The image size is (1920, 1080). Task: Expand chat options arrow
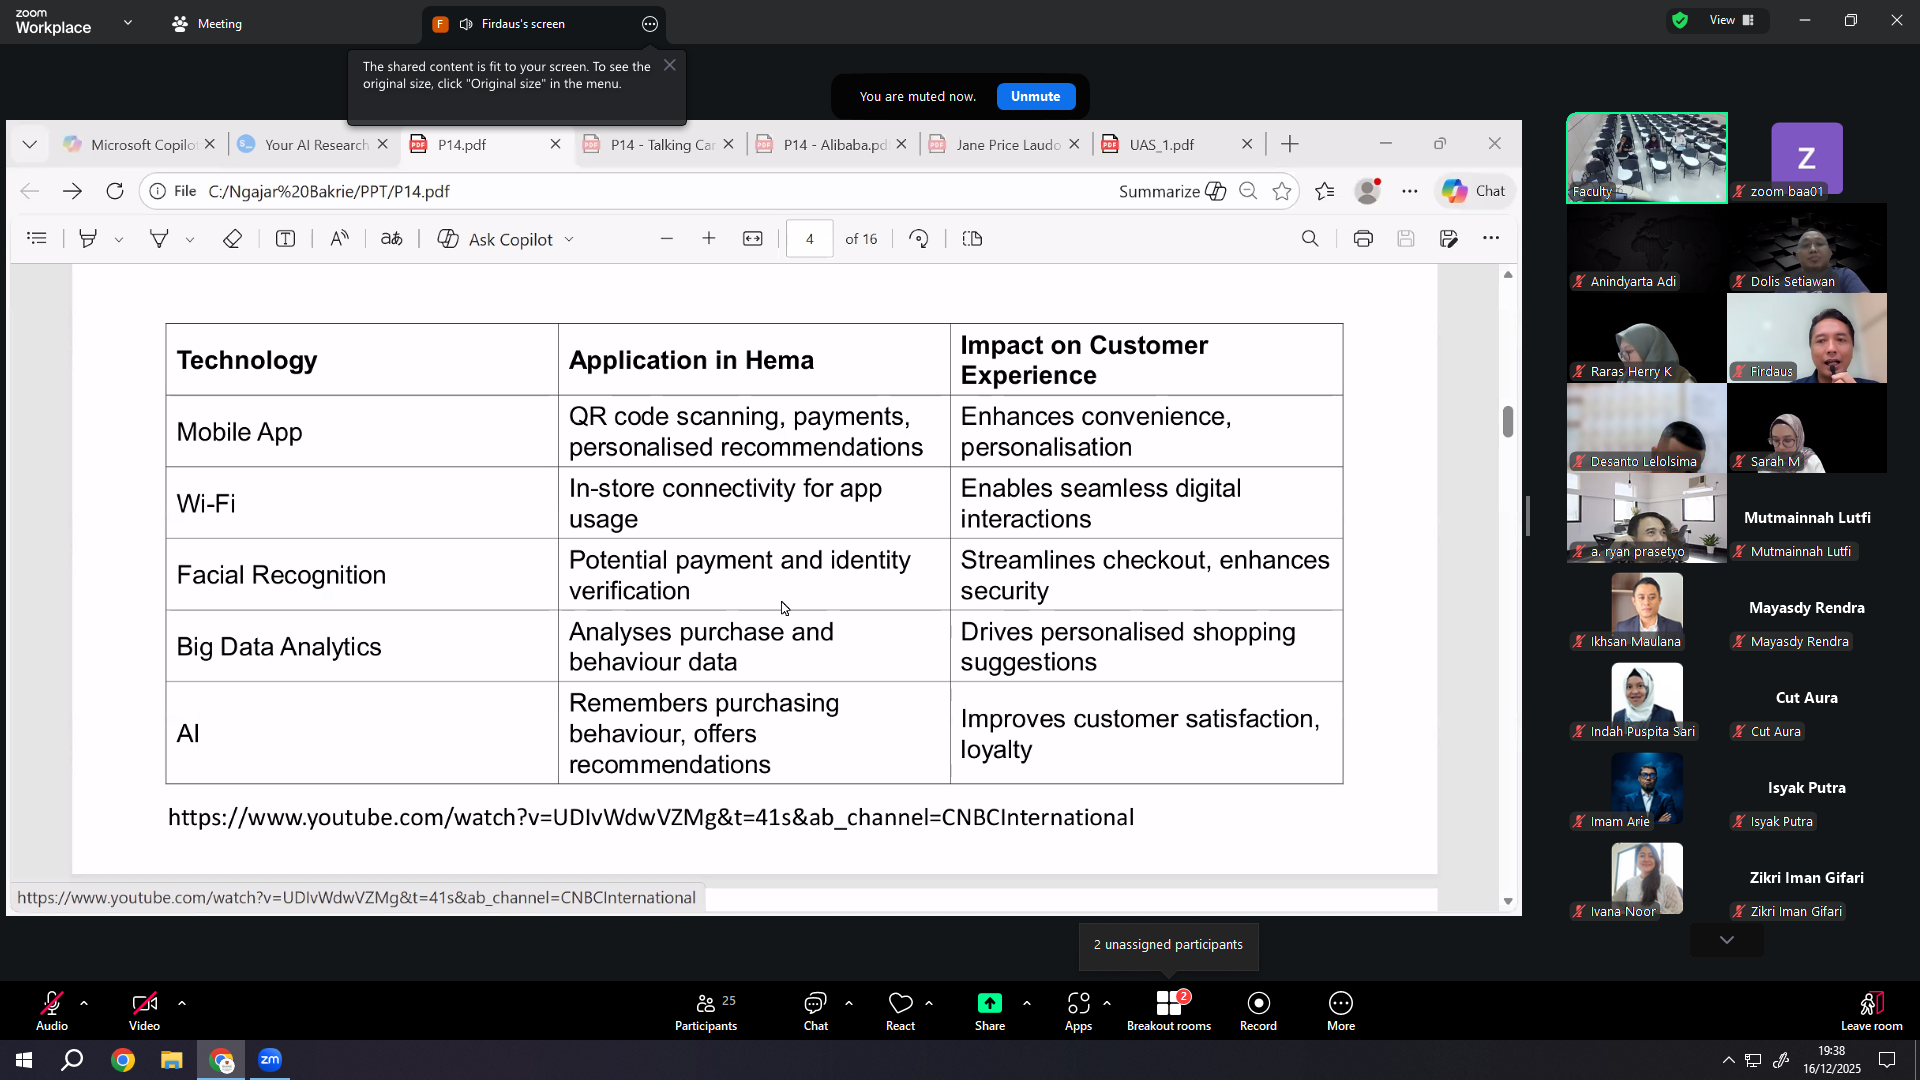tap(849, 1002)
